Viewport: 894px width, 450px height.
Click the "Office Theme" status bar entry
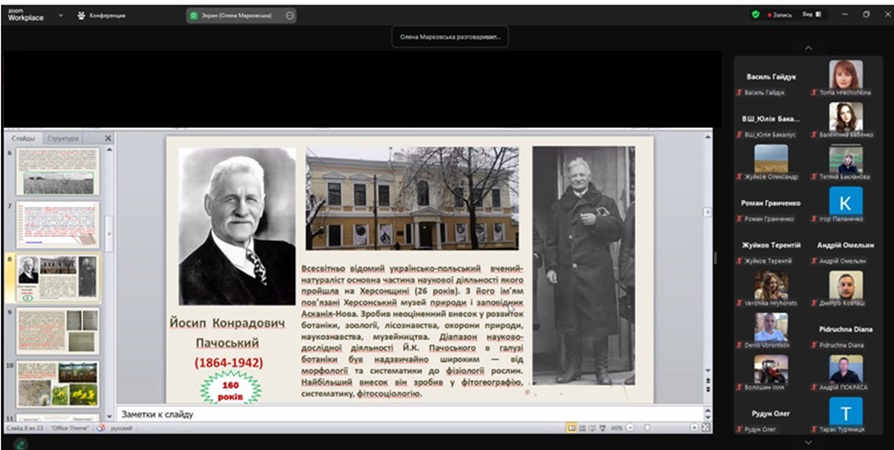[x=70, y=428]
